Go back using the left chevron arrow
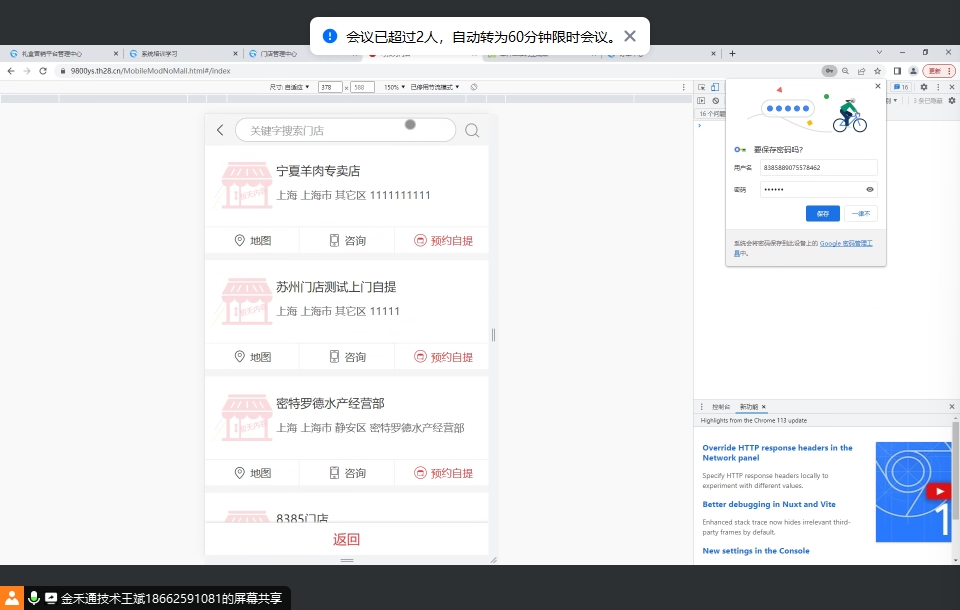This screenshot has height=610, width=960. pos(220,130)
